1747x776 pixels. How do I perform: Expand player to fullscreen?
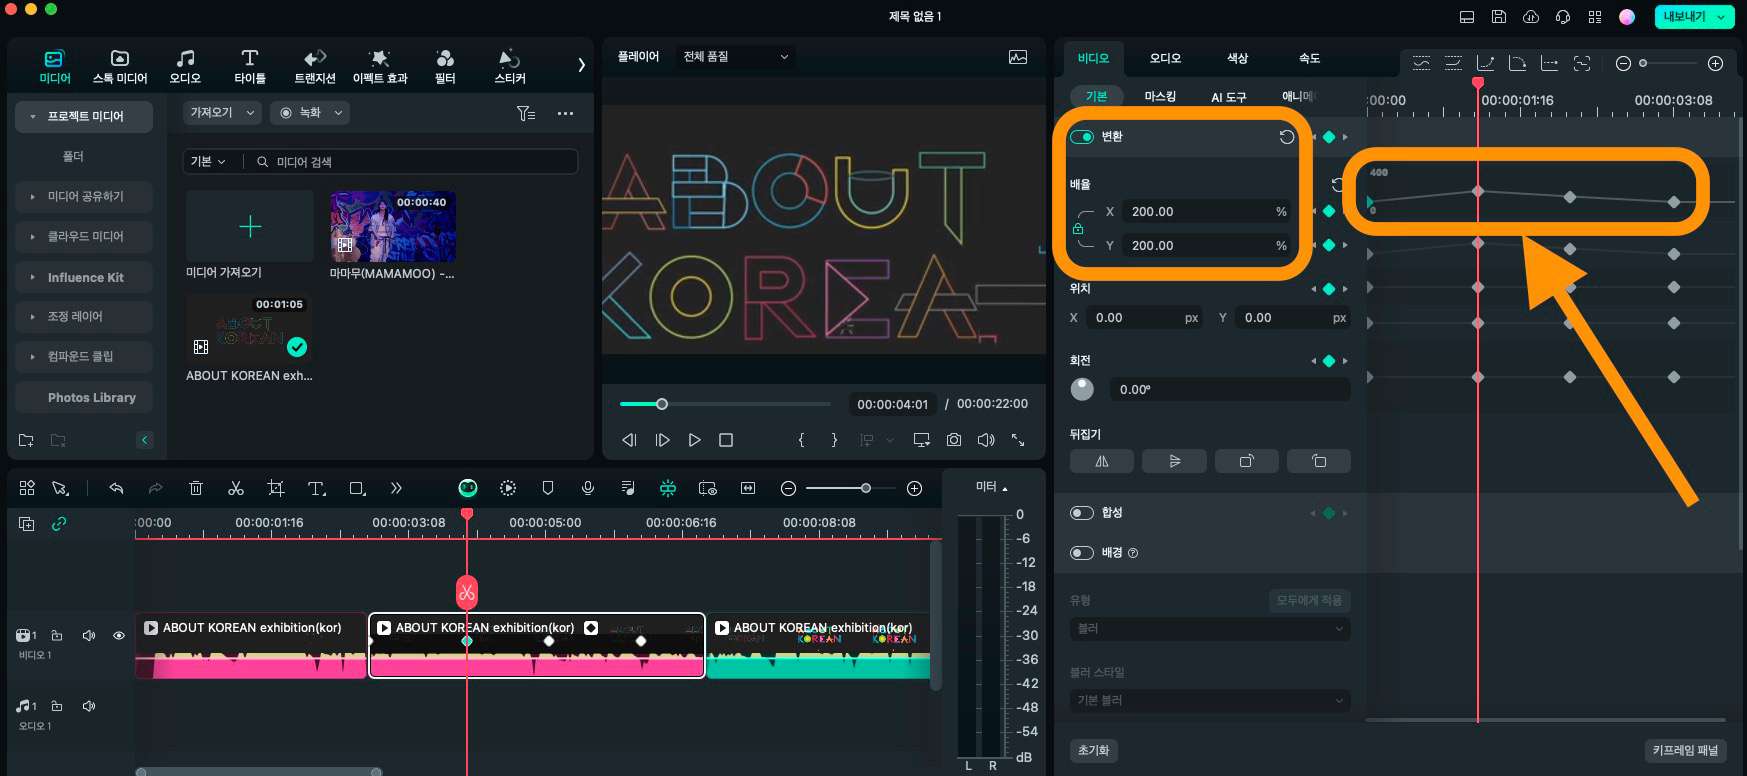(1018, 440)
